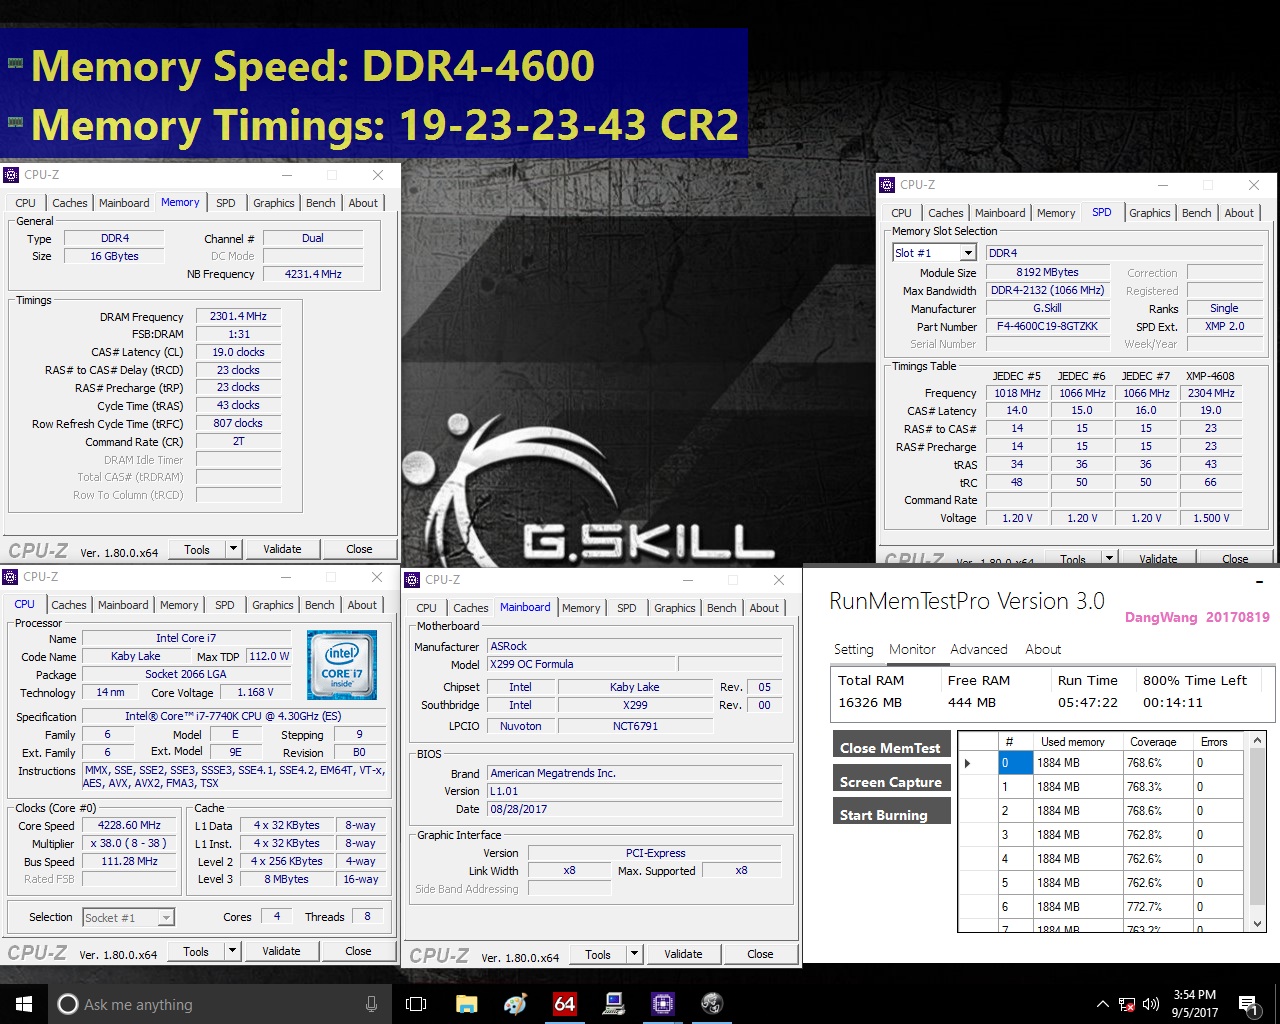The height and width of the screenshot is (1024, 1280).
Task: Launch File Explorer from the taskbar
Action: tap(466, 1004)
